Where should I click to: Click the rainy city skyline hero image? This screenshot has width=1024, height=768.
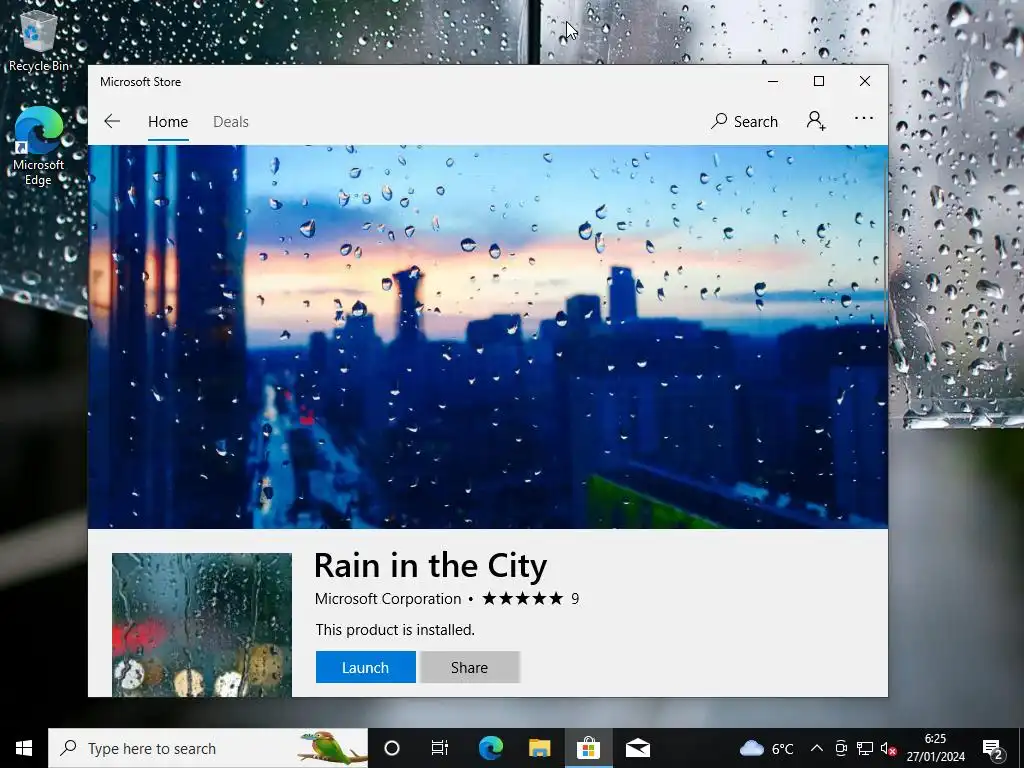tap(488, 336)
